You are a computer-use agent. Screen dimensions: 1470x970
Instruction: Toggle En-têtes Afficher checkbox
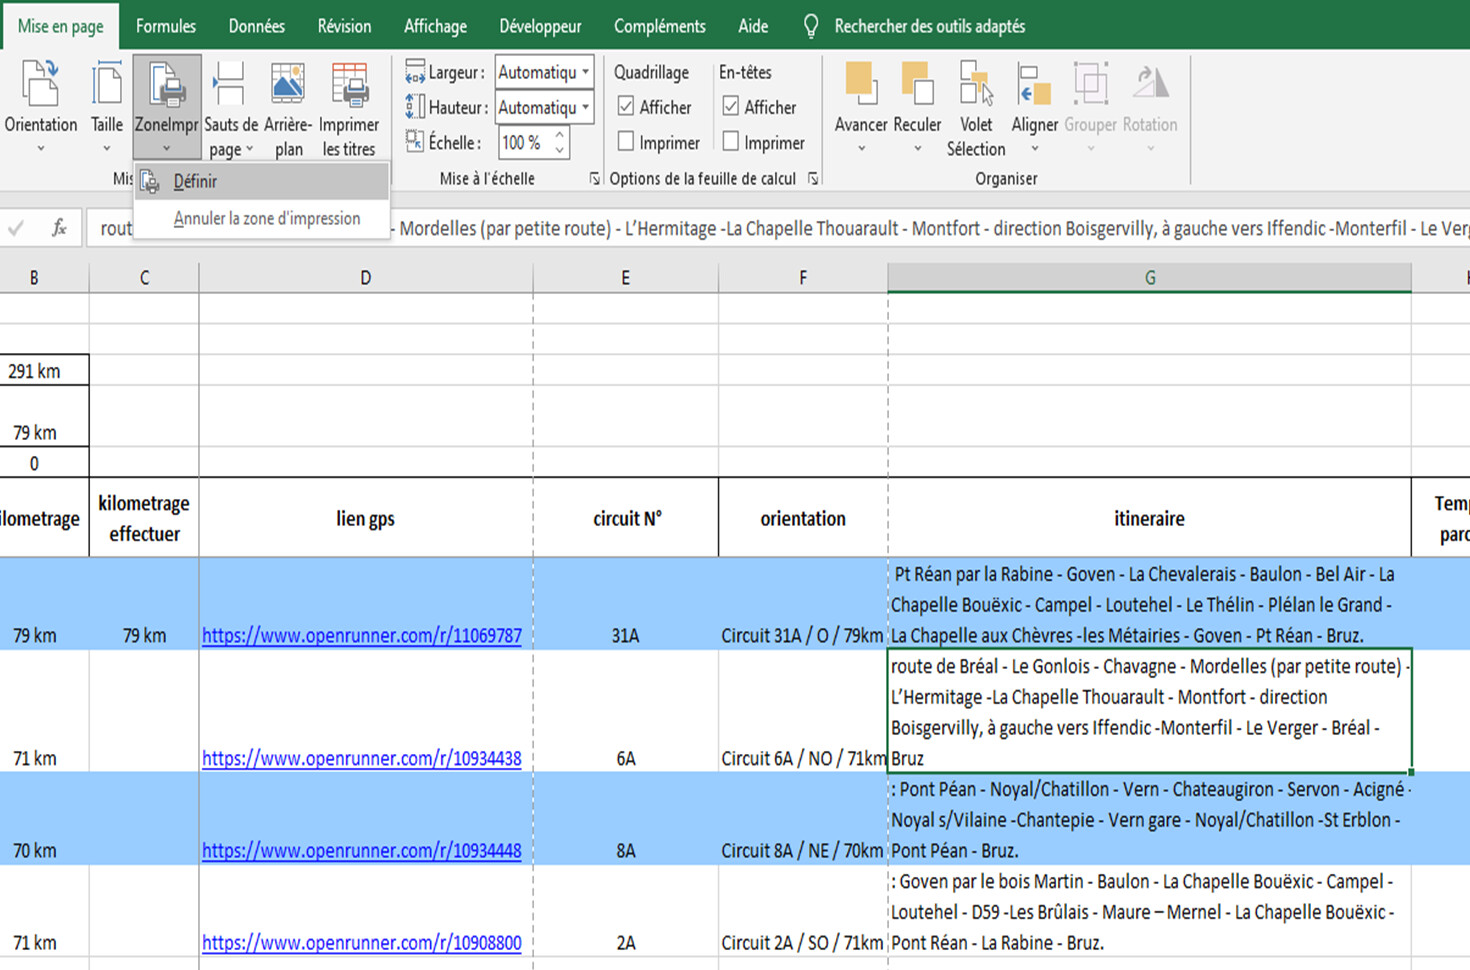pos(731,106)
